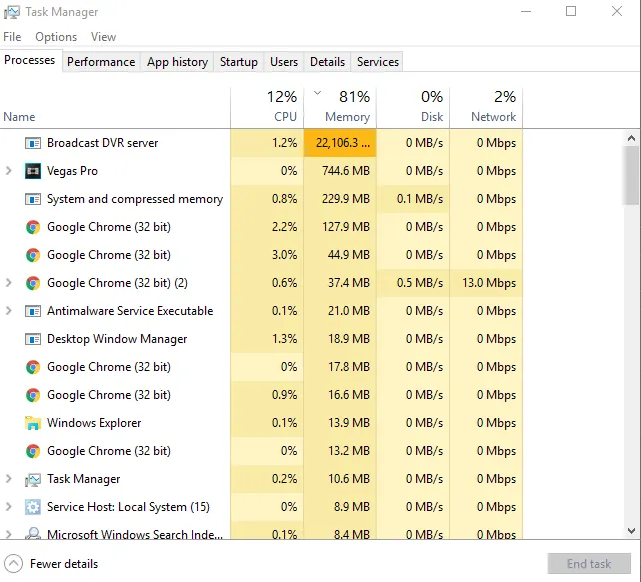Expand the Microsoft Windows Search Indexer group
Image resolution: width=641 pixels, height=582 pixels.
8,534
